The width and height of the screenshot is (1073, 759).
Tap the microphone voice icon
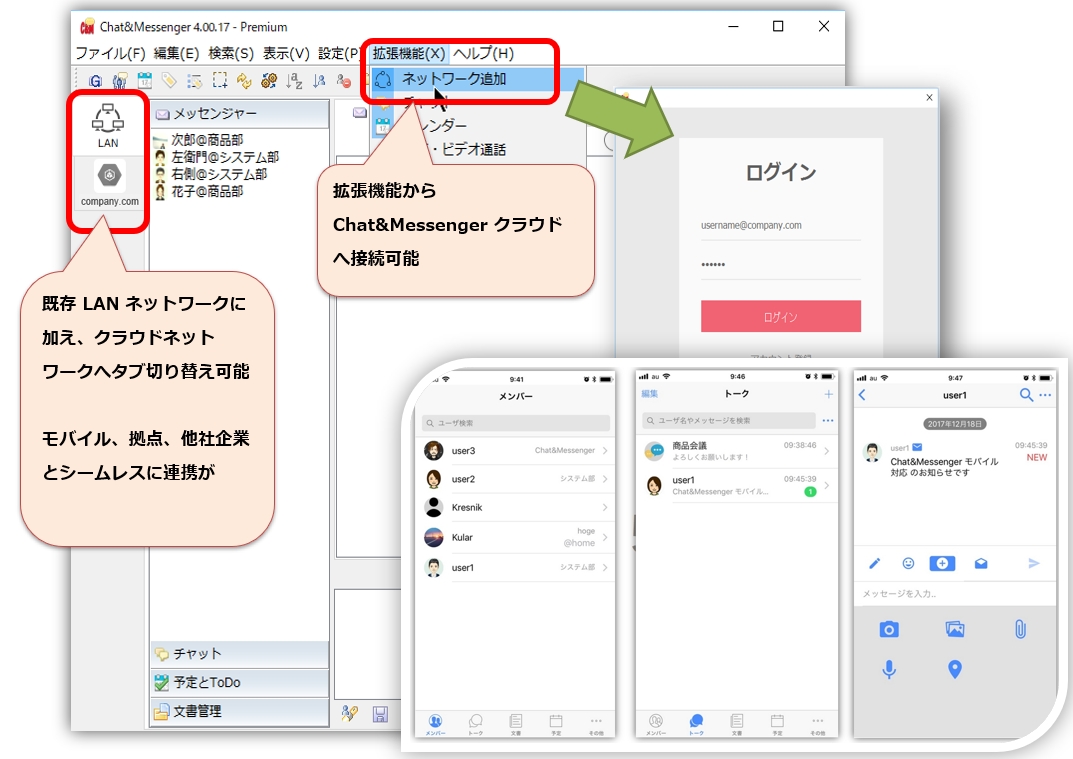point(889,669)
